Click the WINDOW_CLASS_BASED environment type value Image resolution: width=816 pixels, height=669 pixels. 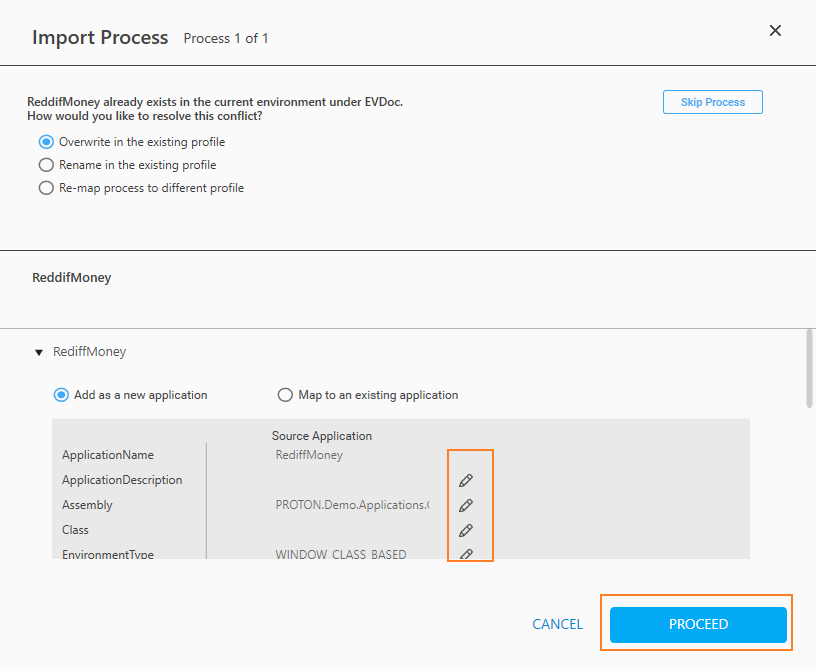point(341,554)
